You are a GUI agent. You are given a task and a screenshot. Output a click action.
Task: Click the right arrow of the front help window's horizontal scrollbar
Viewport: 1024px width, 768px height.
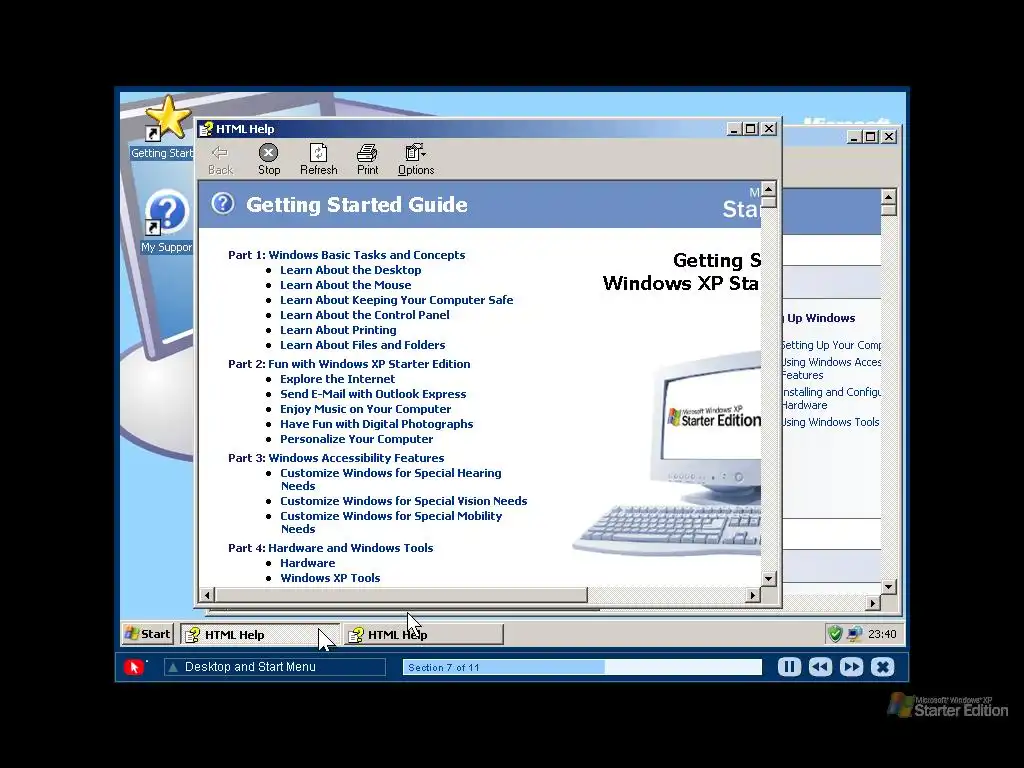click(x=753, y=595)
